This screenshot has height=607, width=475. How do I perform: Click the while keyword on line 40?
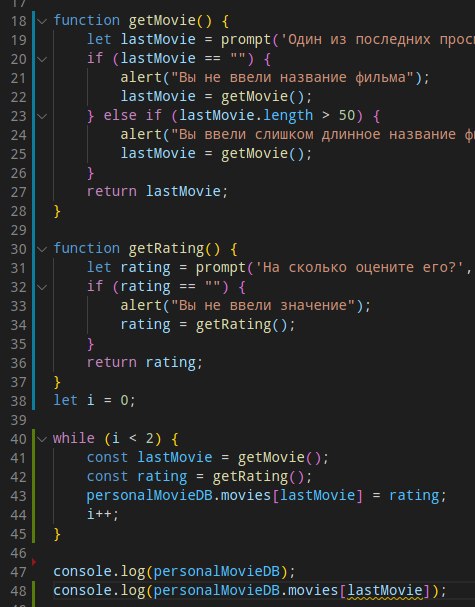click(74, 438)
